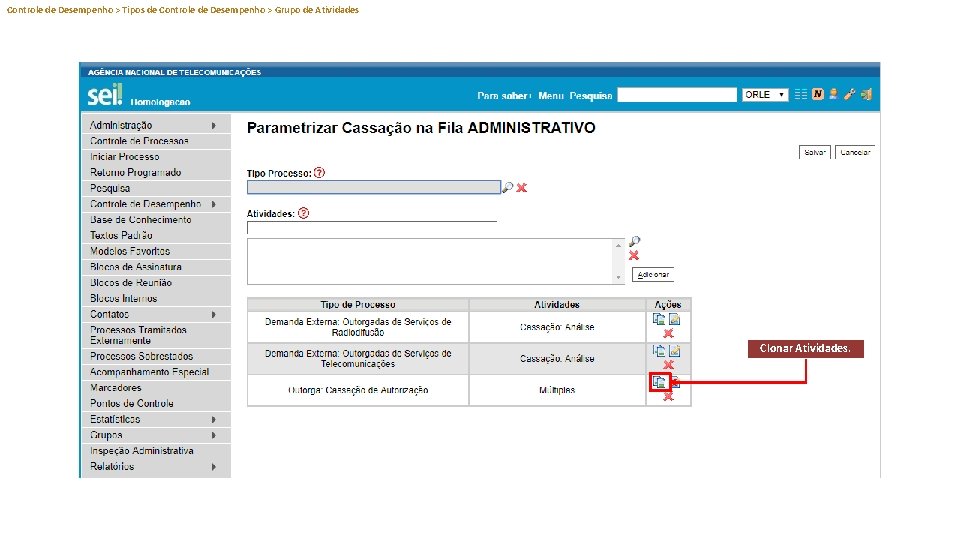Open Controle de Desempenho breadcrumb link

[60, 10]
